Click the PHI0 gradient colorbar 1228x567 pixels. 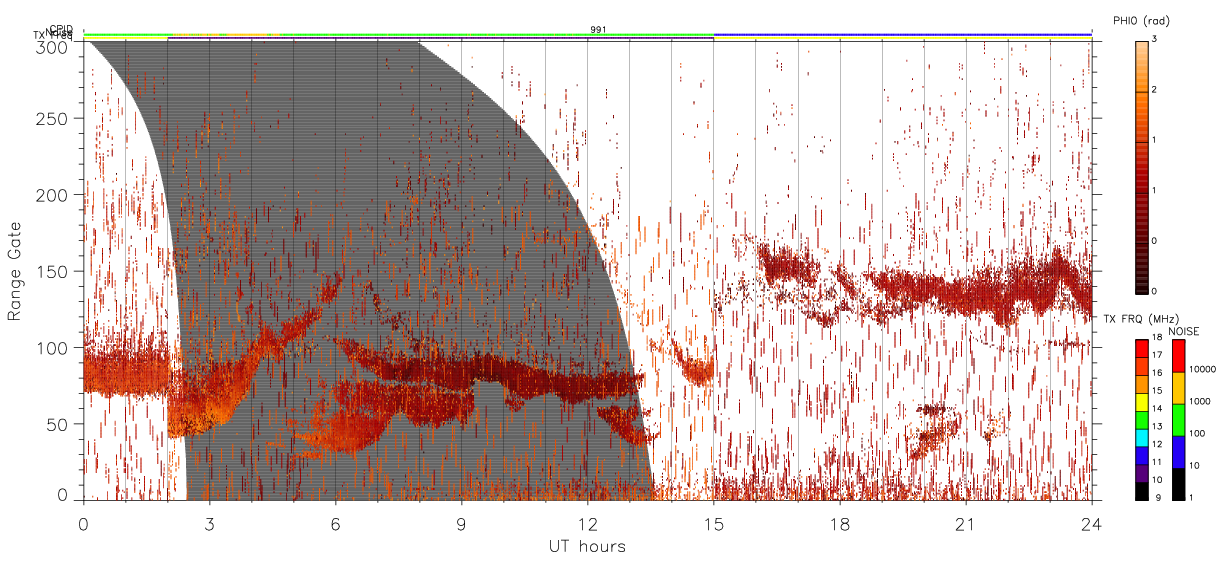(1141, 166)
